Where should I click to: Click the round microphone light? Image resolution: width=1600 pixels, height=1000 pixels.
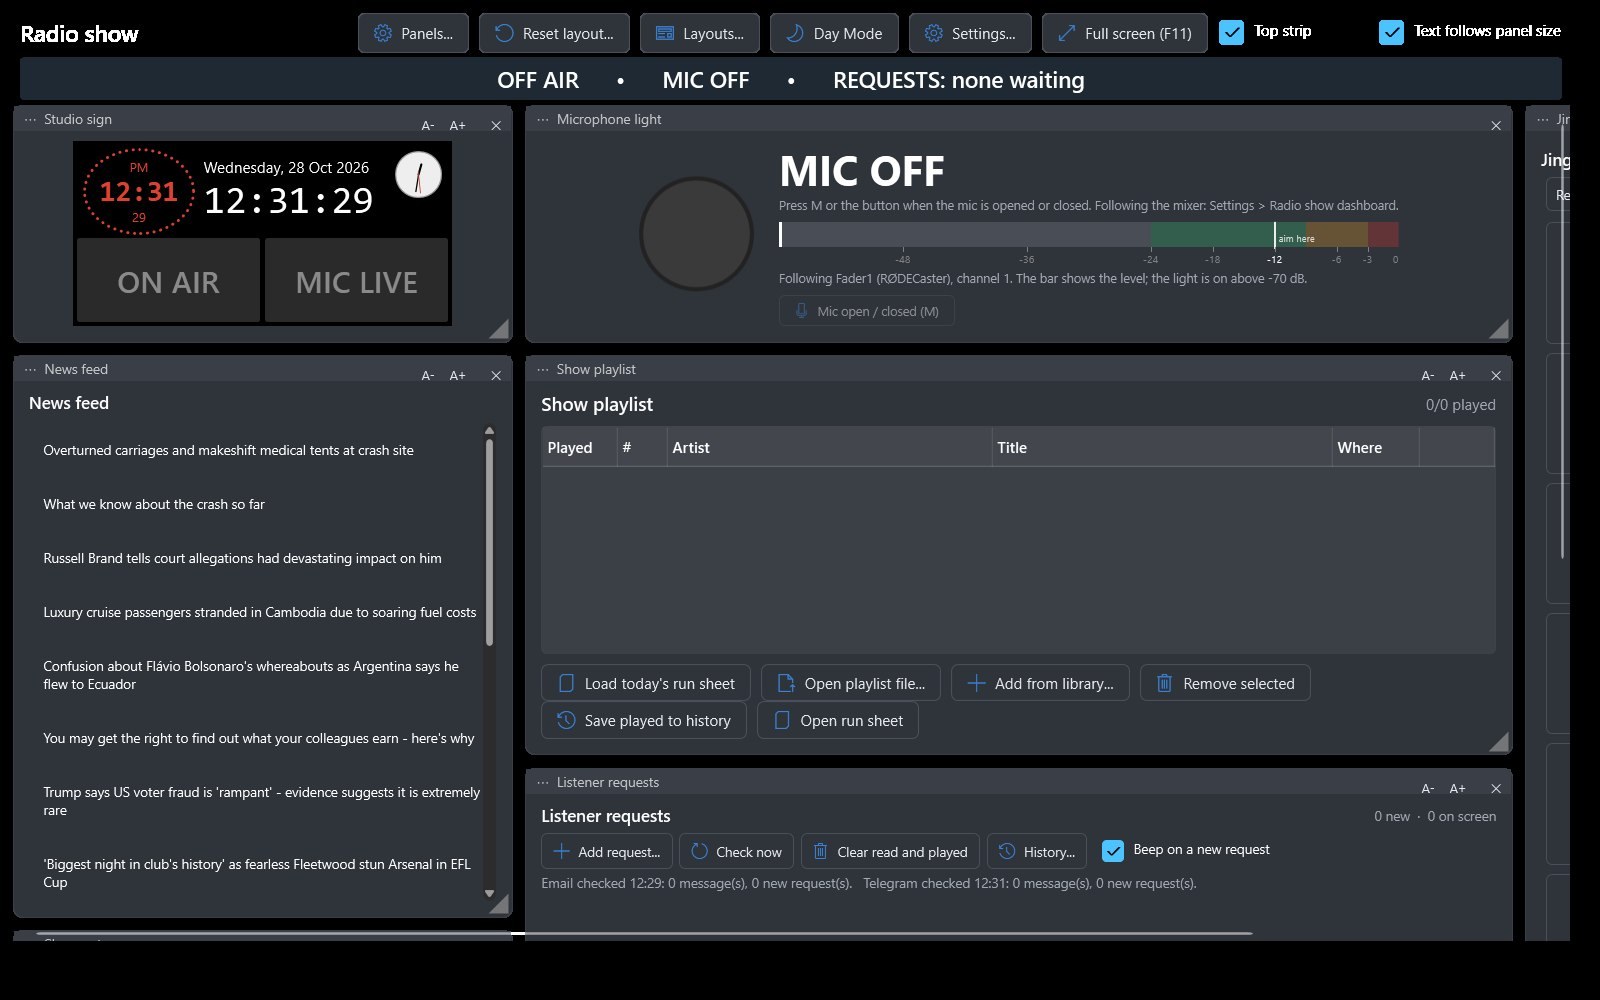click(696, 233)
